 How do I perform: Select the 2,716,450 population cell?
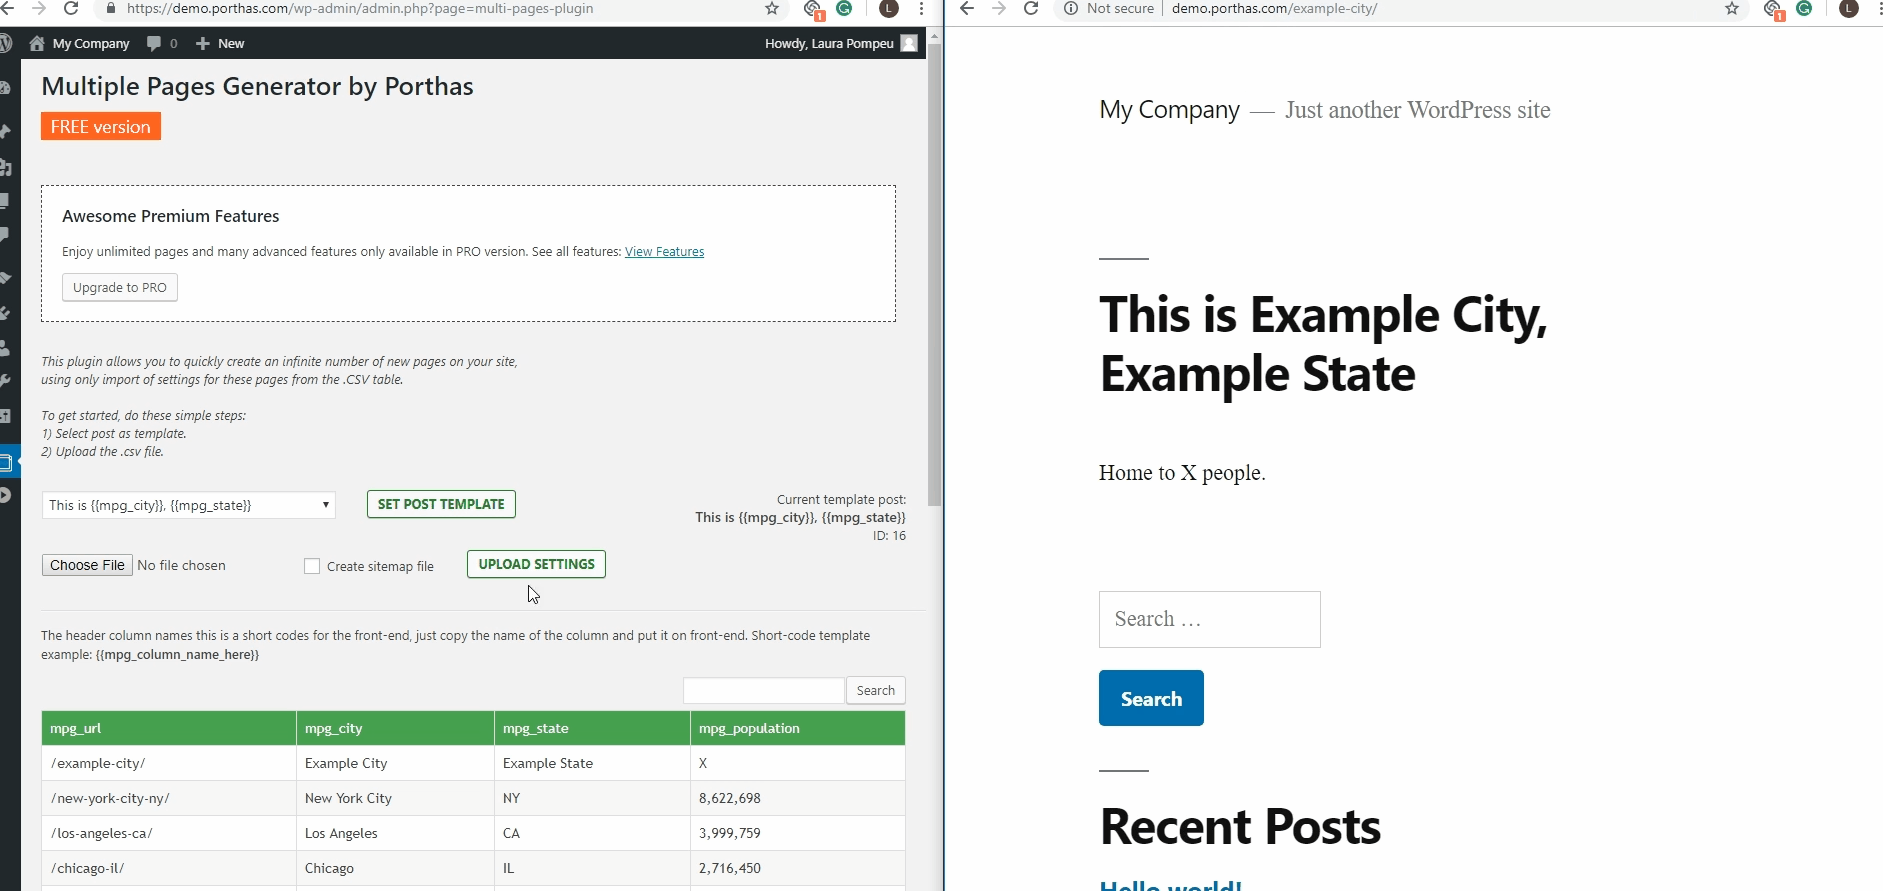tap(798, 868)
